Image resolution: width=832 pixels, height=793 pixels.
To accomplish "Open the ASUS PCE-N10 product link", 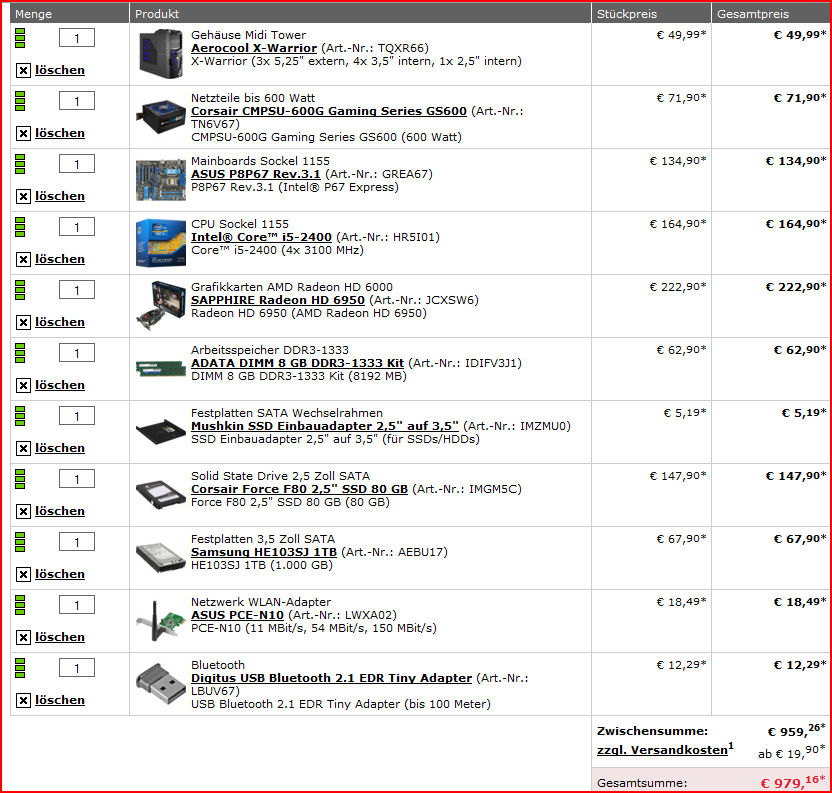I will [x=237, y=615].
